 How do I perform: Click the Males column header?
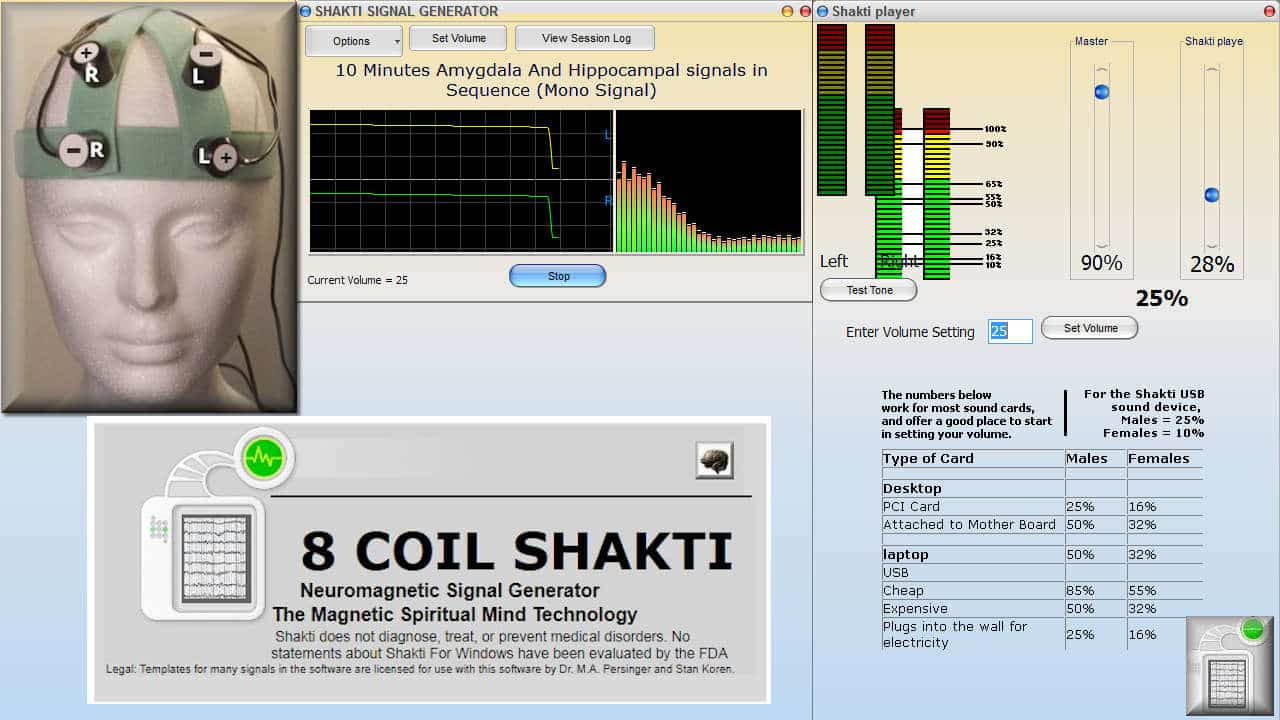tap(1087, 458)
